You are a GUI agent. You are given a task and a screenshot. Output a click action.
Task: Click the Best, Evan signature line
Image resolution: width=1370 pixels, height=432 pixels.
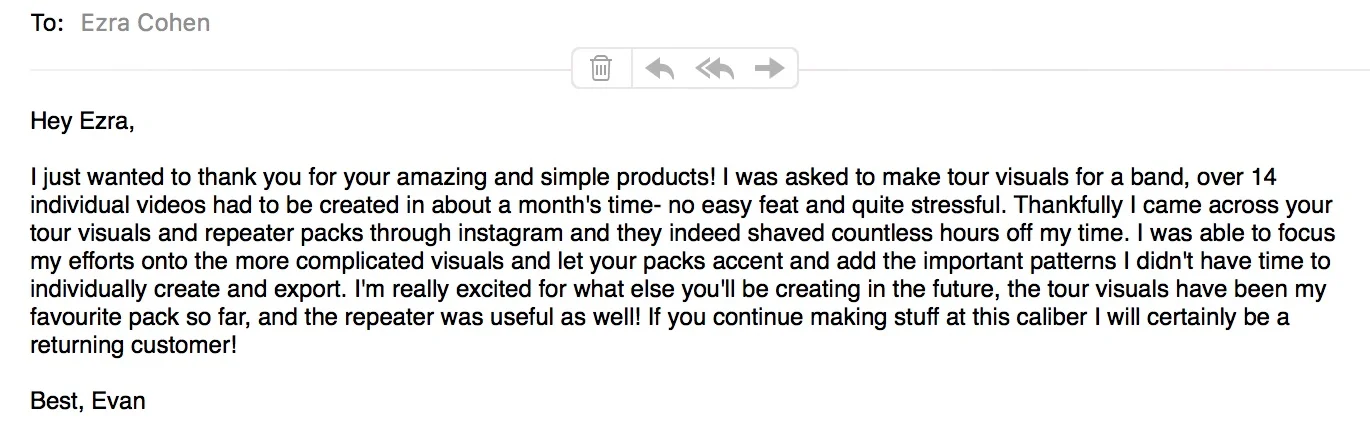(x=88, y=401)
